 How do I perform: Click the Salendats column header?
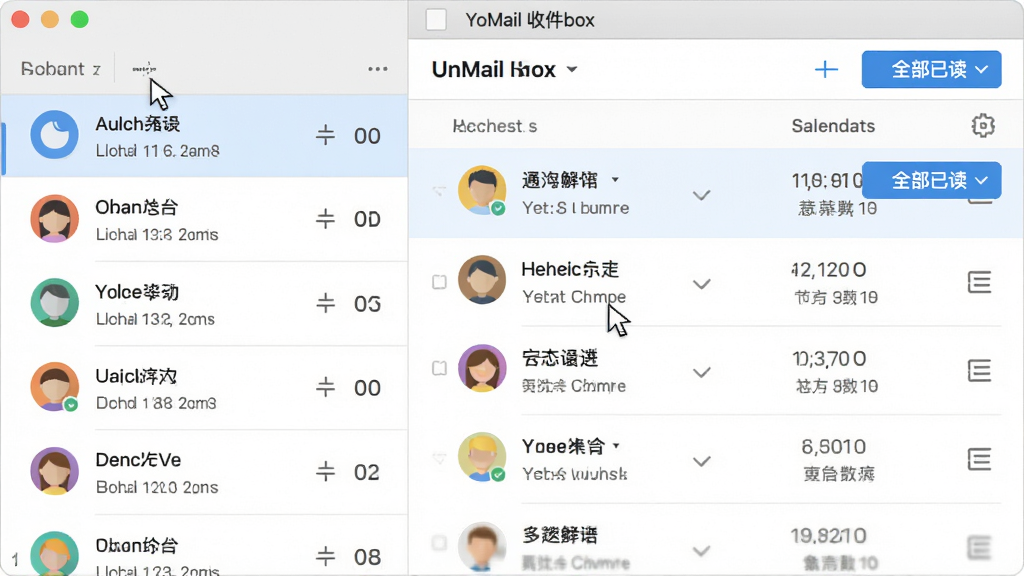click(x=833, y=126)
